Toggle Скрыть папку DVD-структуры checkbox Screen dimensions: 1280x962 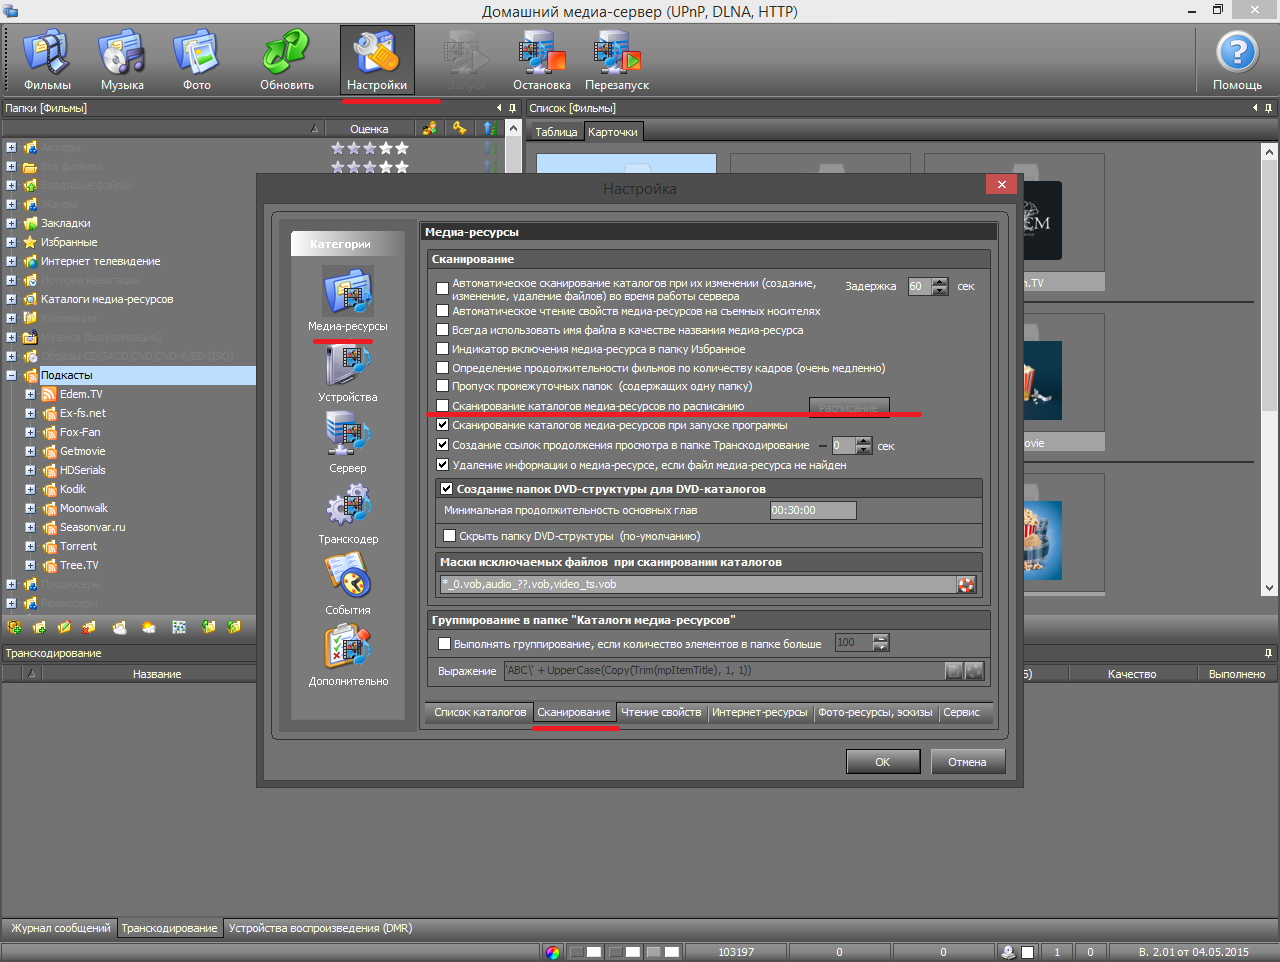pyautogui.click(x=450, y=536)
